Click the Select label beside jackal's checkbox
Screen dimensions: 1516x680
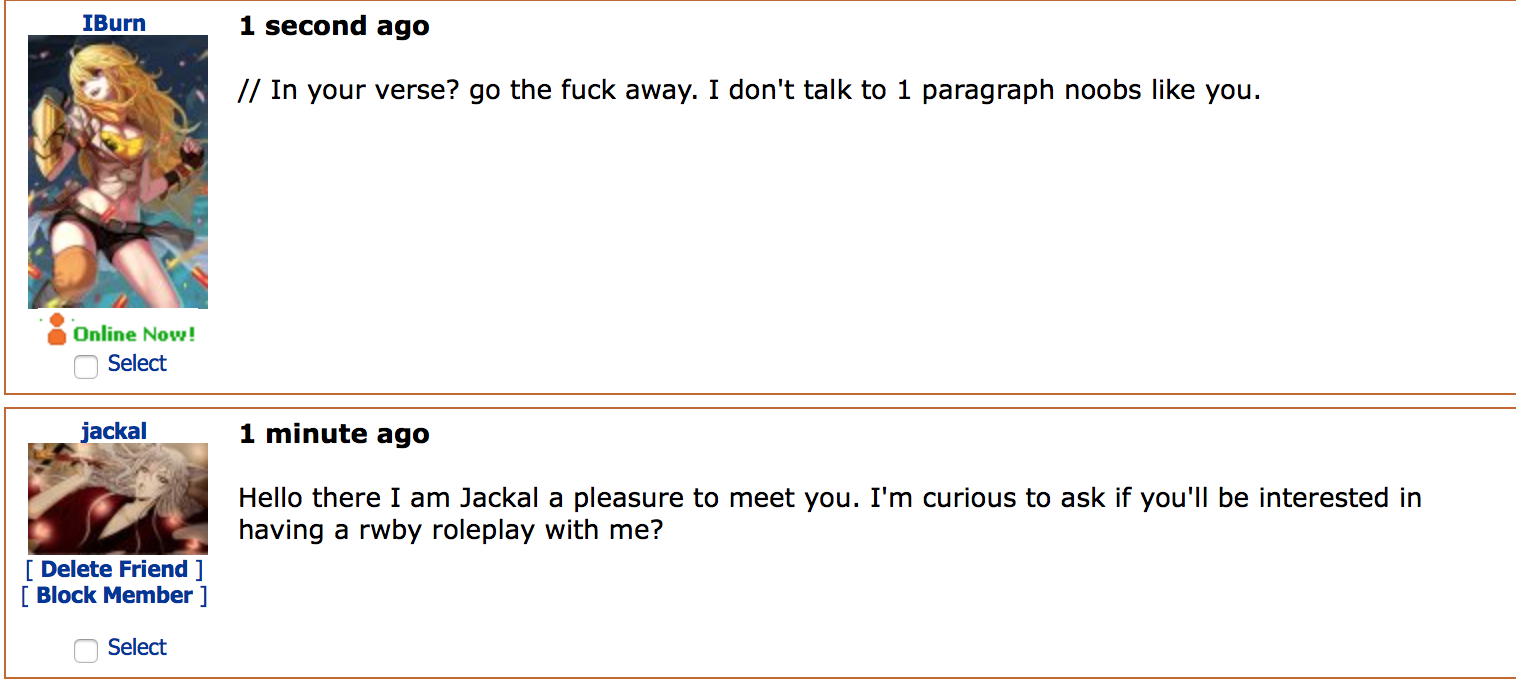pos(137,648)
